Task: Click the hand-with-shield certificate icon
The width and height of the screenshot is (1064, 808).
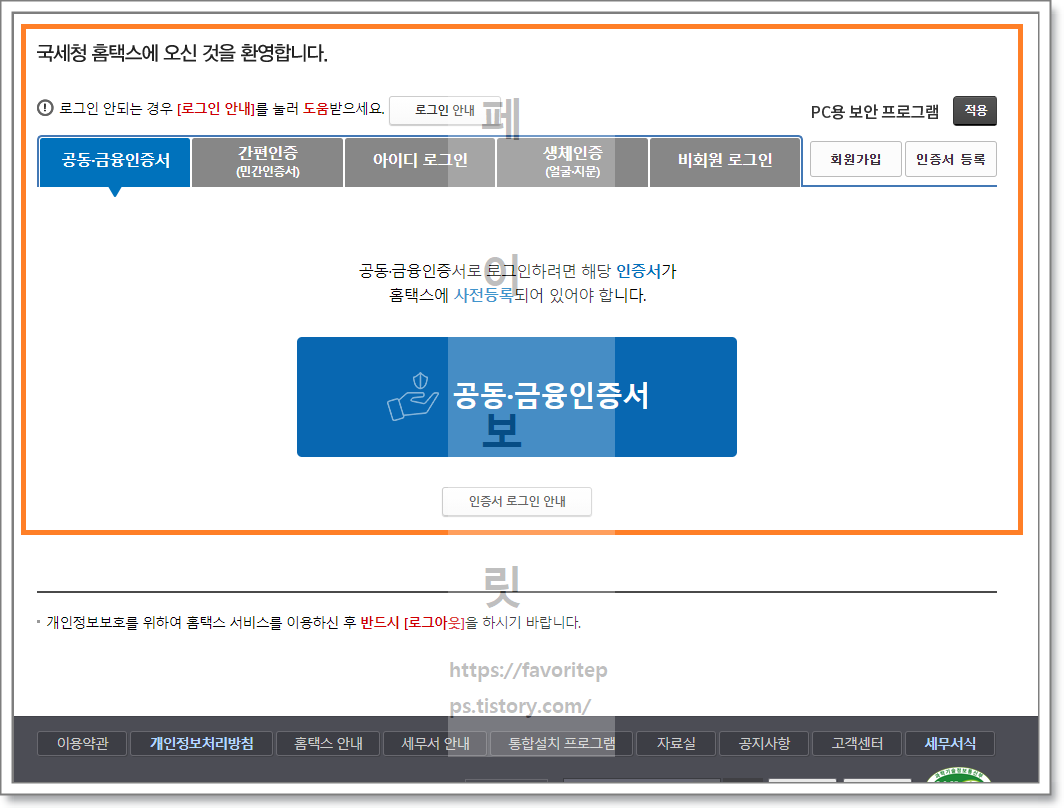Action: click(413, 397)
